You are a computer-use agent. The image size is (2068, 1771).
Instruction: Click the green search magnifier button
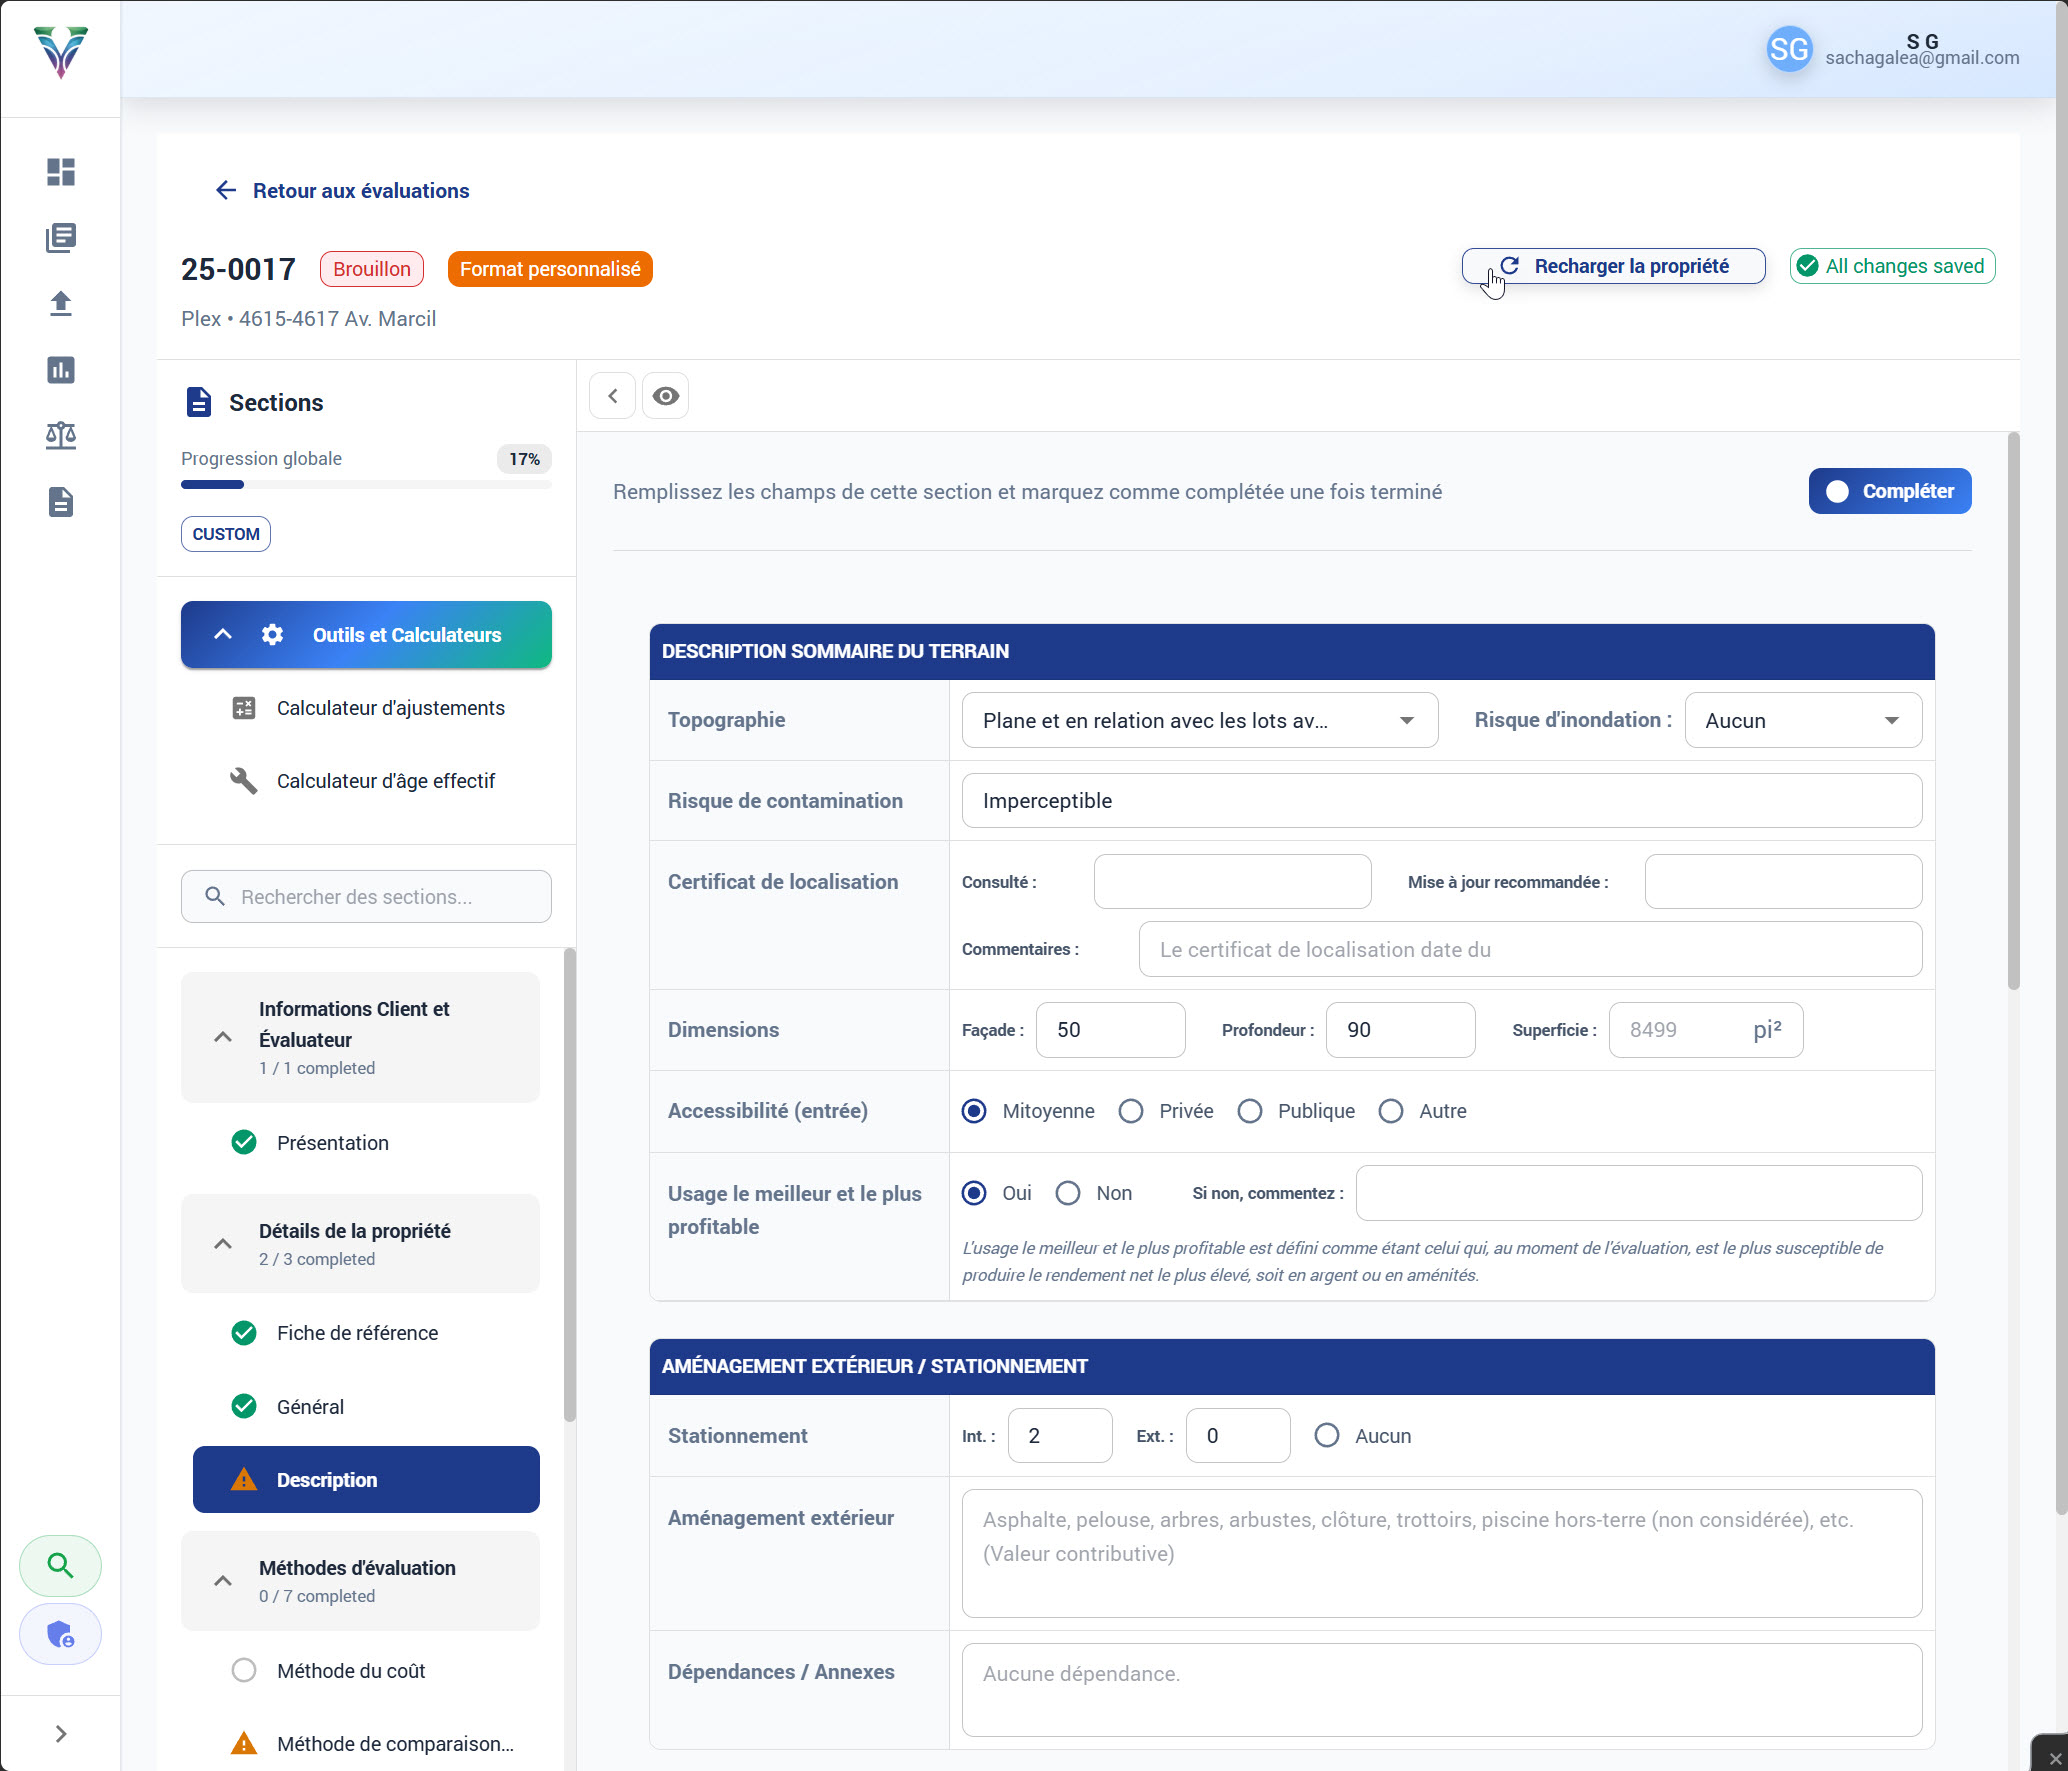pos(60,1565)
